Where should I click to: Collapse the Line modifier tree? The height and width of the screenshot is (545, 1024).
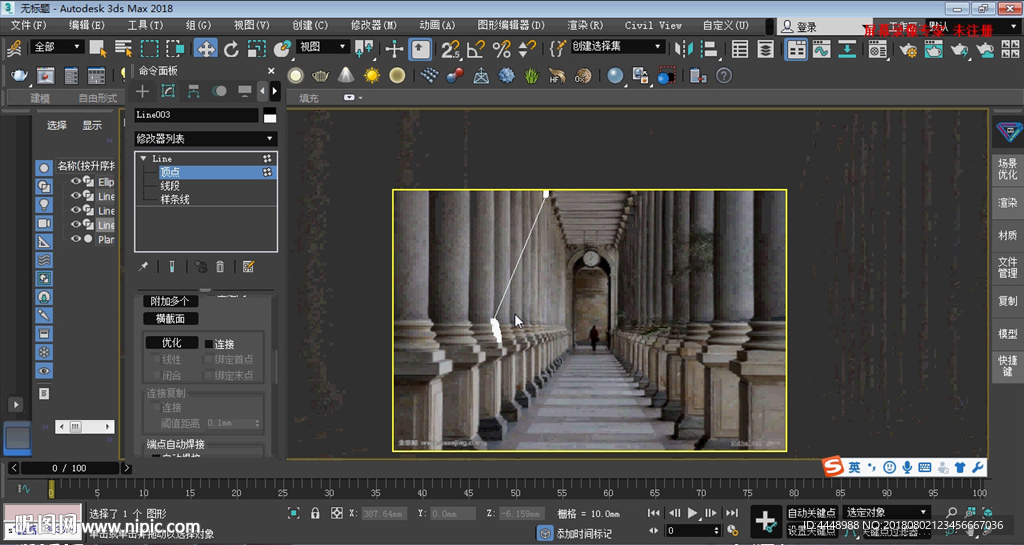(144, 159)
